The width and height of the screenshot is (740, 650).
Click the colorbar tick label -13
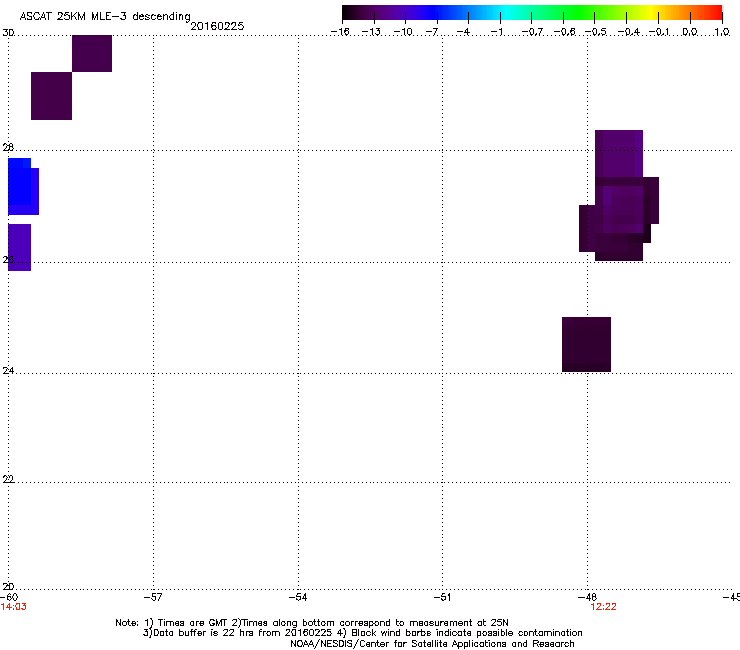[371, 32]
